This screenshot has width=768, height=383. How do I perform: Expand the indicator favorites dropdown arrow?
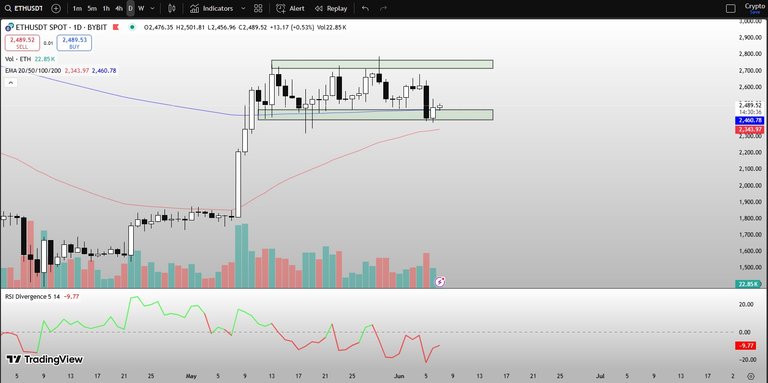tap(243, 8)
